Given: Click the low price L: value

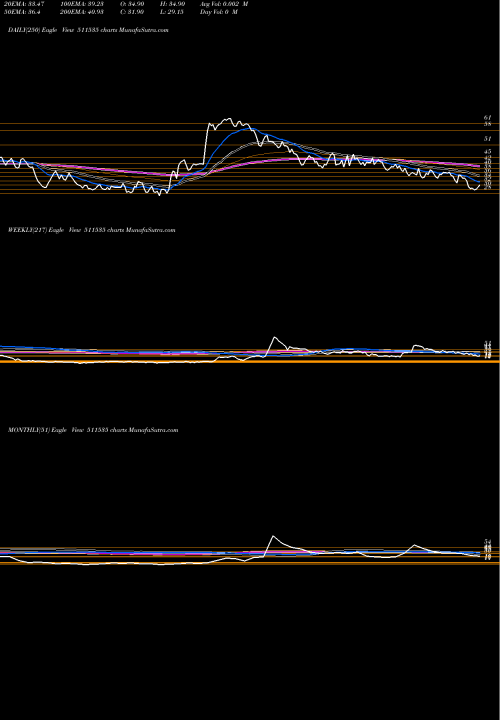Looking at the screenshot, I should 172,12.
